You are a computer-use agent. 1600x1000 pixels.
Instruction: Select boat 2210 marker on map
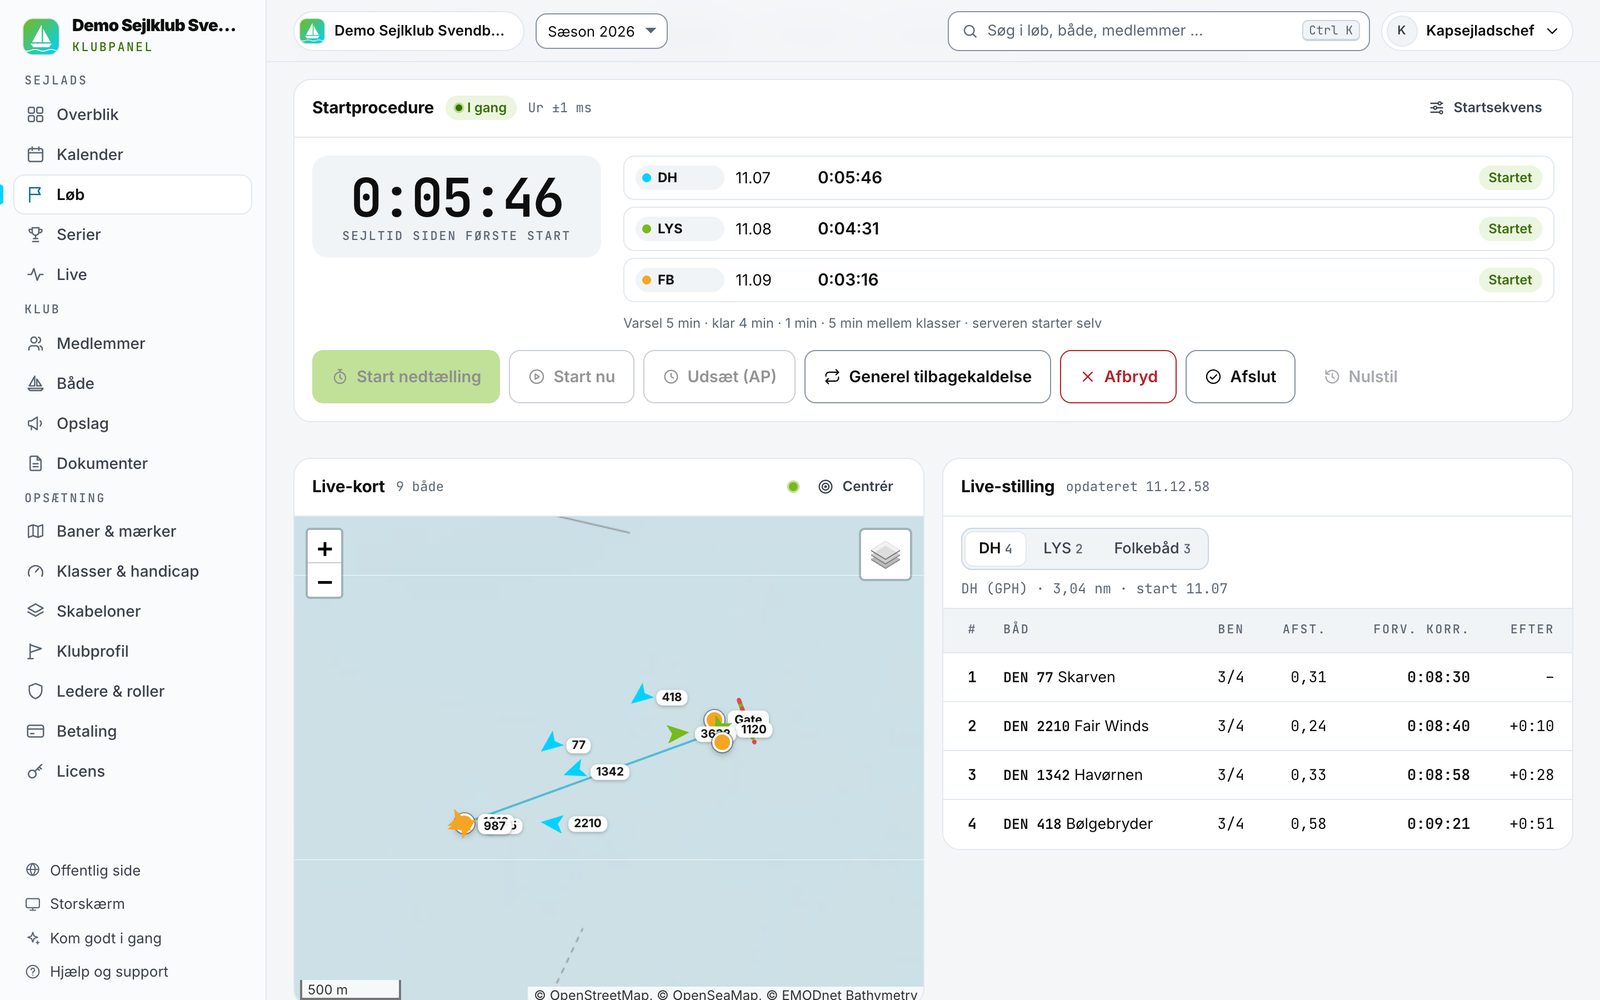553,823
